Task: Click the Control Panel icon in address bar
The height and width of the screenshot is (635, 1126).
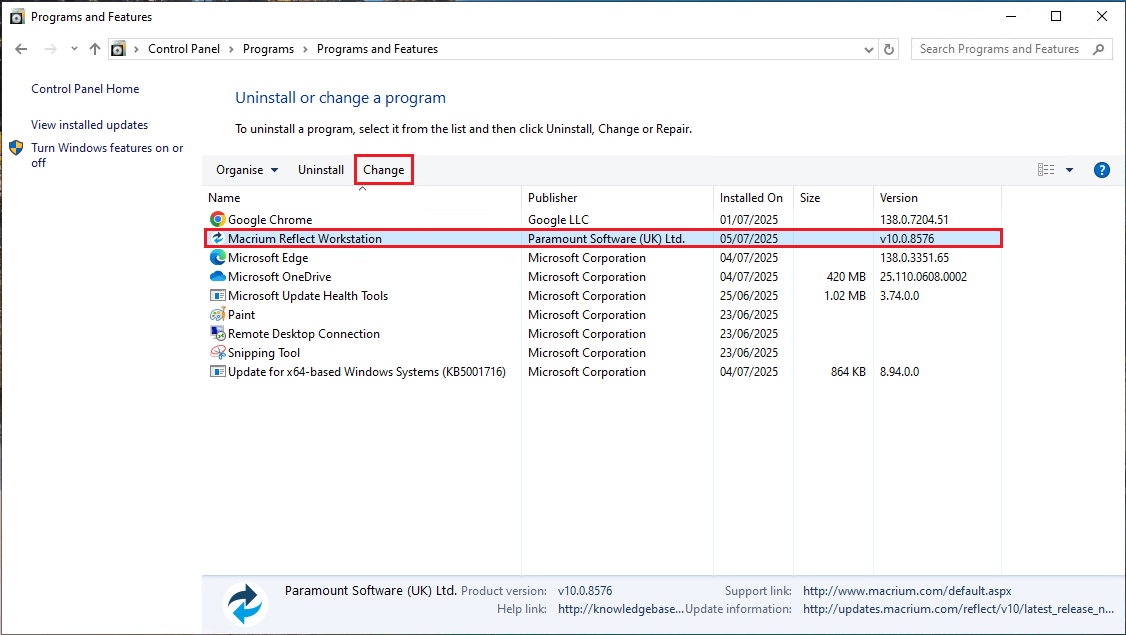Action: coord(118,49)
